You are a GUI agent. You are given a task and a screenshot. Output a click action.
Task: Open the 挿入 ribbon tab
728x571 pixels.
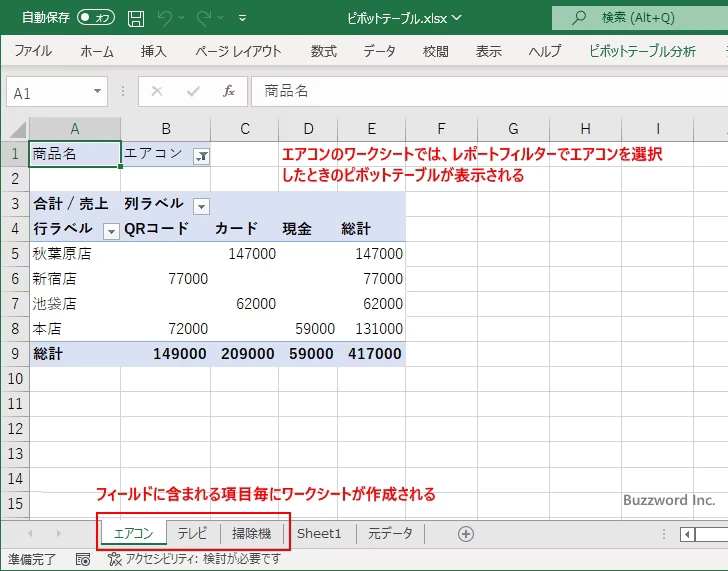tap(154, 51)
